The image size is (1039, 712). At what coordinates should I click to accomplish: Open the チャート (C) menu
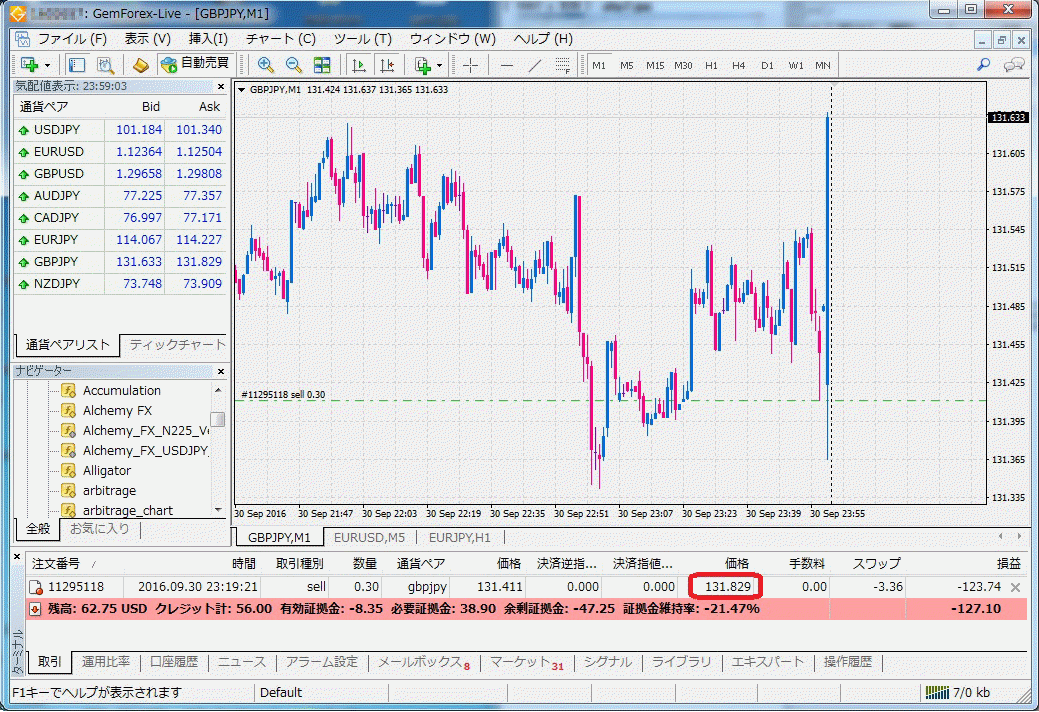point(280,39)
